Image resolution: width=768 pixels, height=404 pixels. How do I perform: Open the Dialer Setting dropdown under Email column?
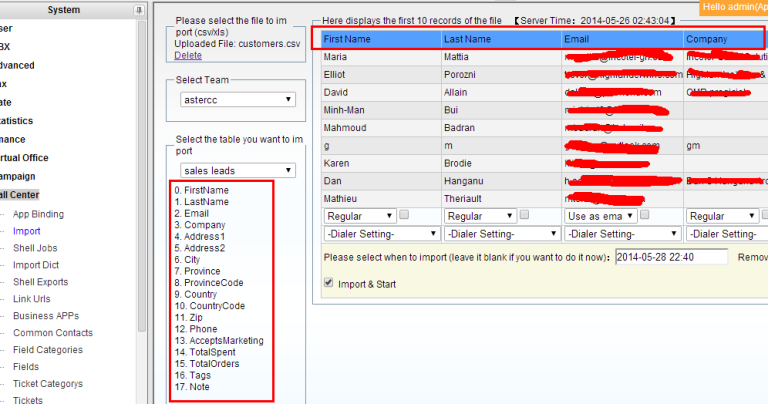[621, 233]
